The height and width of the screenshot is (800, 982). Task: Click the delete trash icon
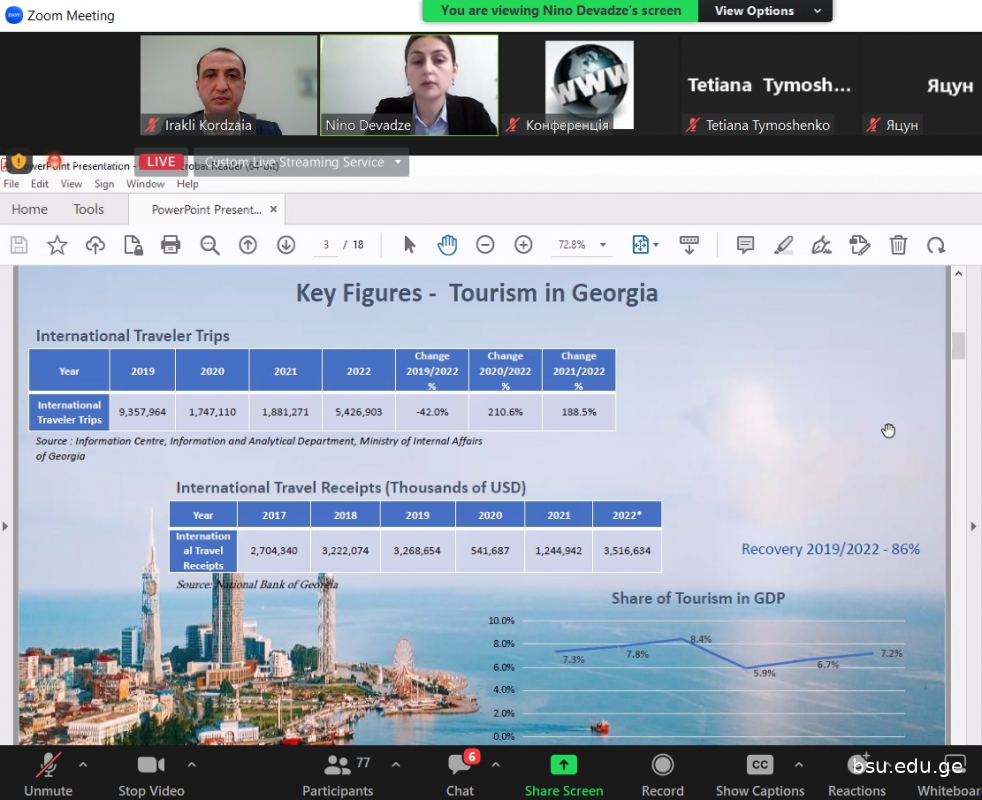pos(898,245)
